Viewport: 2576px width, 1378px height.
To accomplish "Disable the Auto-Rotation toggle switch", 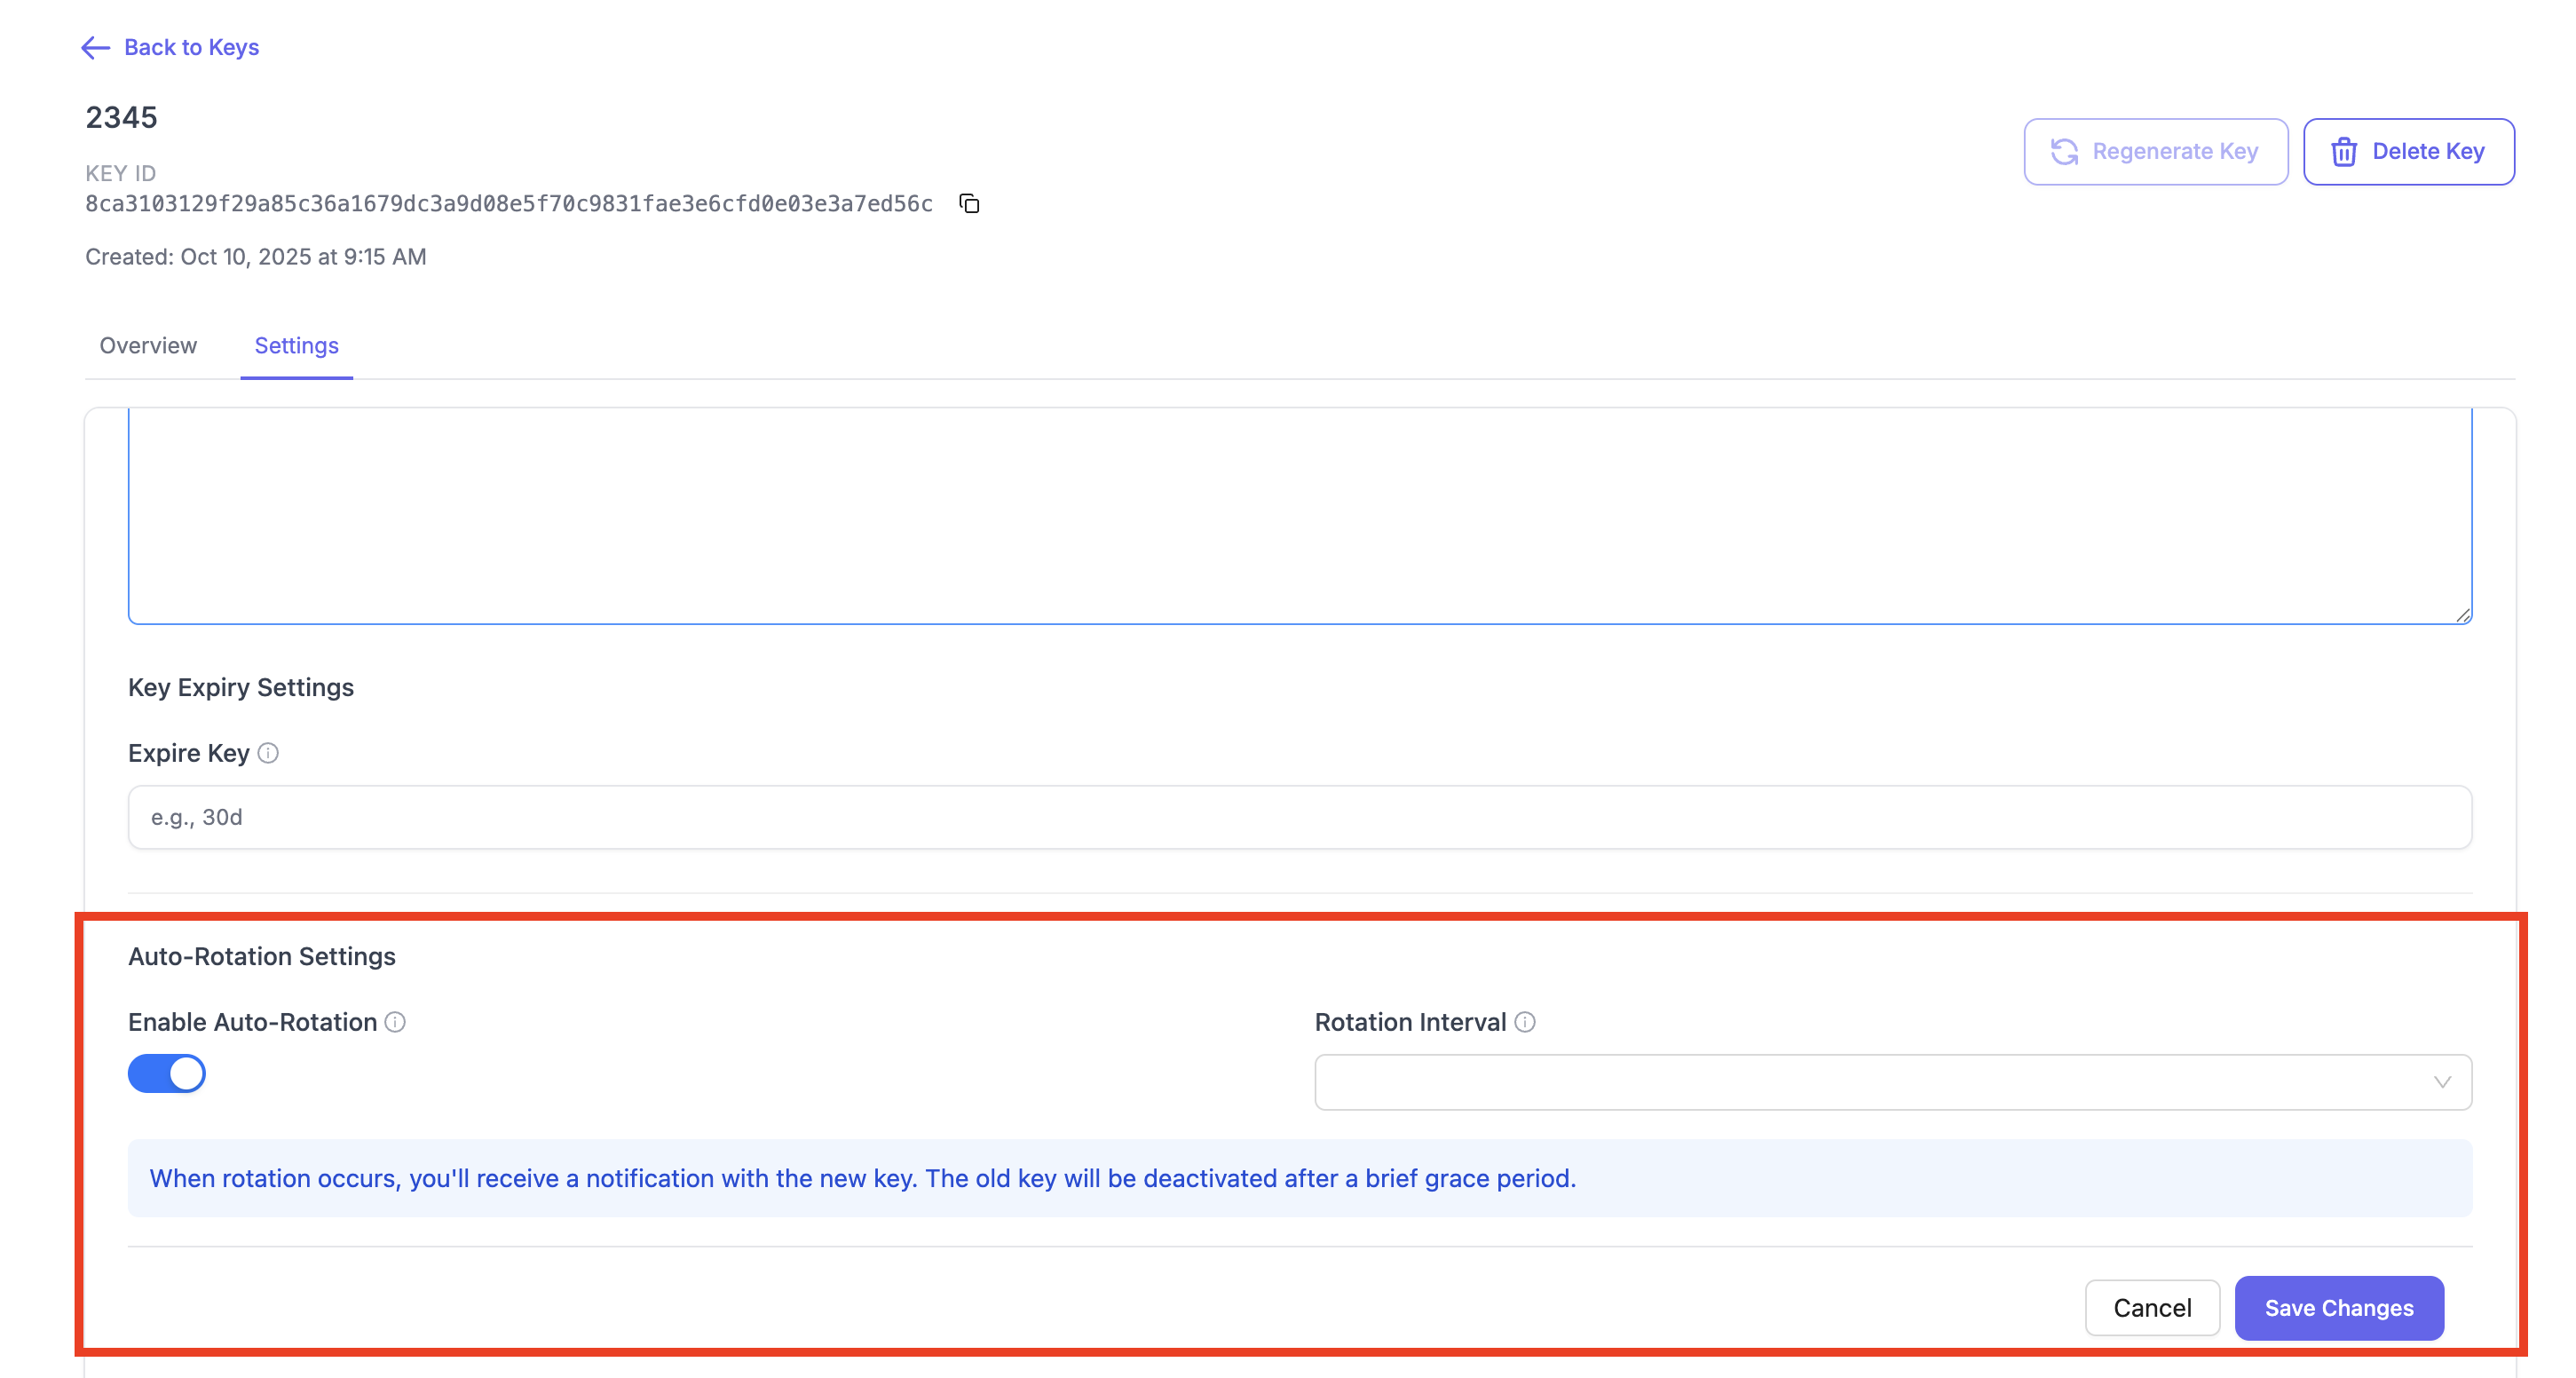I will coord(167,1074).
